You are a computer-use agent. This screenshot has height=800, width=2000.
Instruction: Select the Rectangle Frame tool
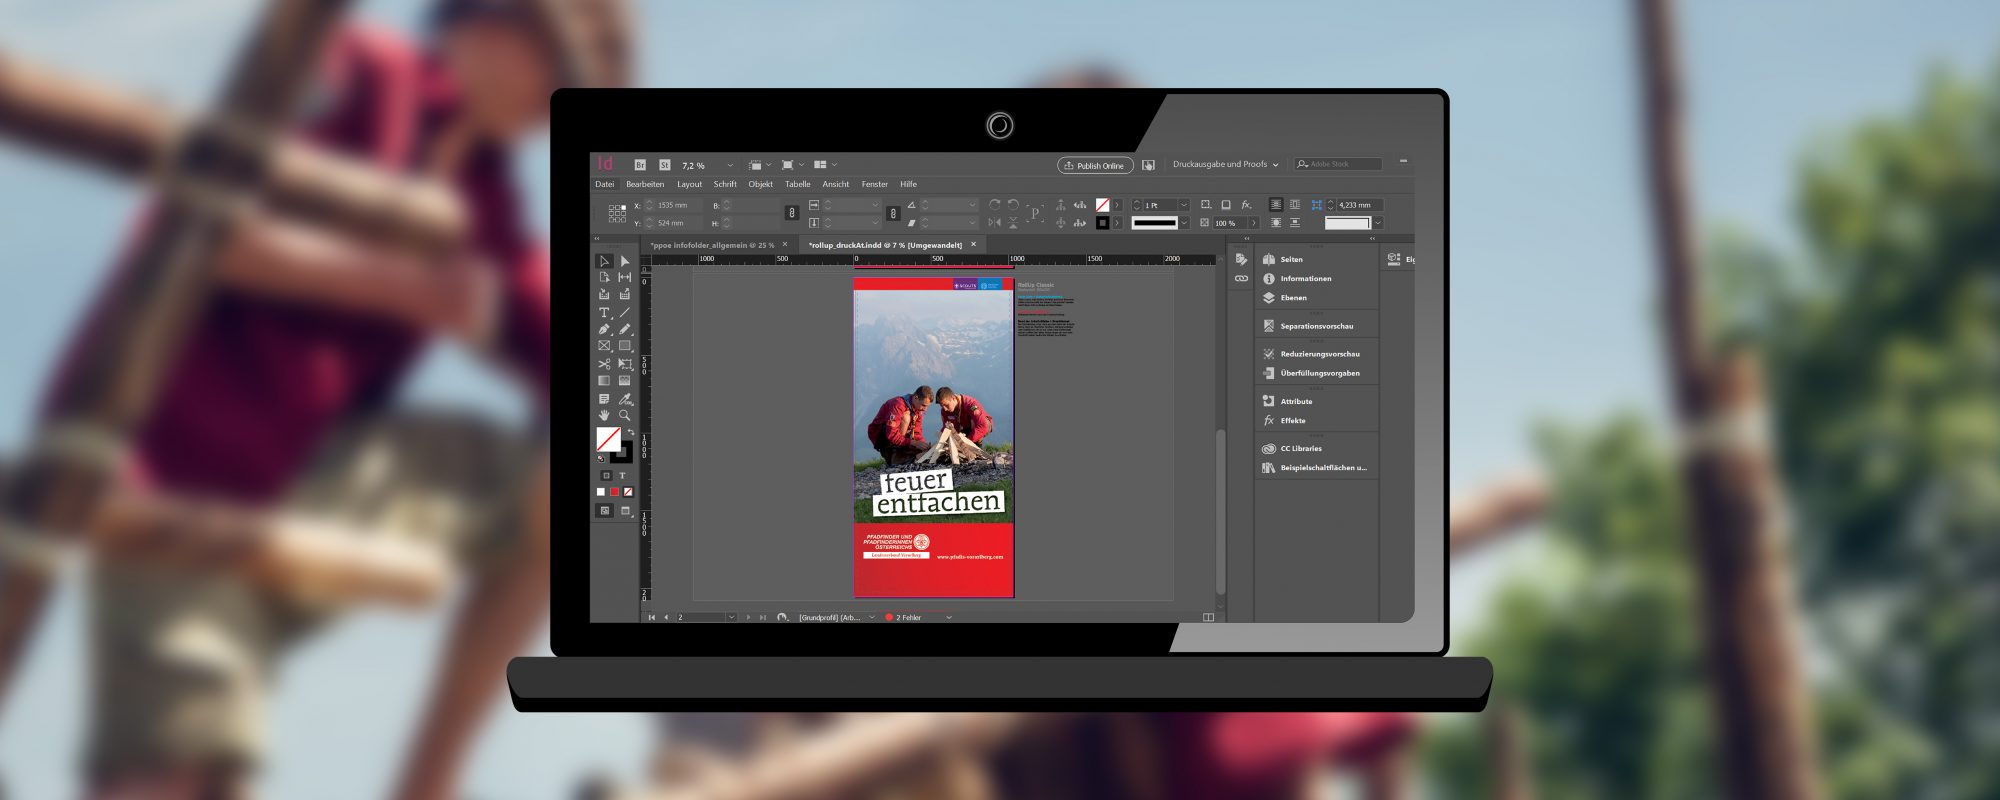click(604, 346)
